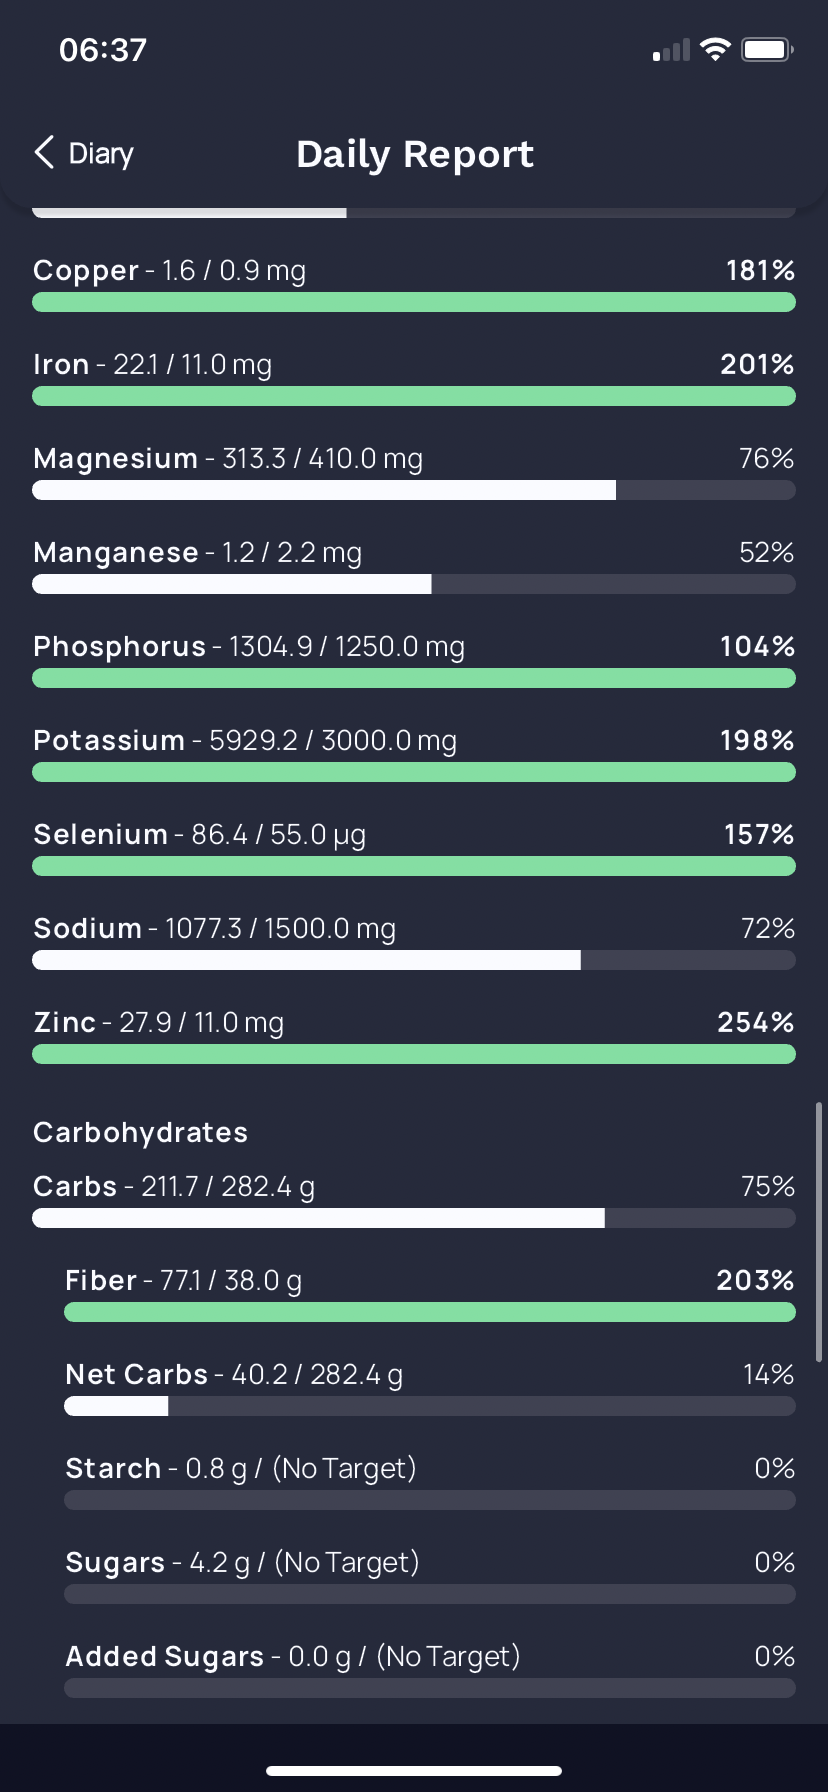This screenshot has width=828, height=1792.
Task: Open the Magnesium nutrient detail
Action: tap(414, 472)
